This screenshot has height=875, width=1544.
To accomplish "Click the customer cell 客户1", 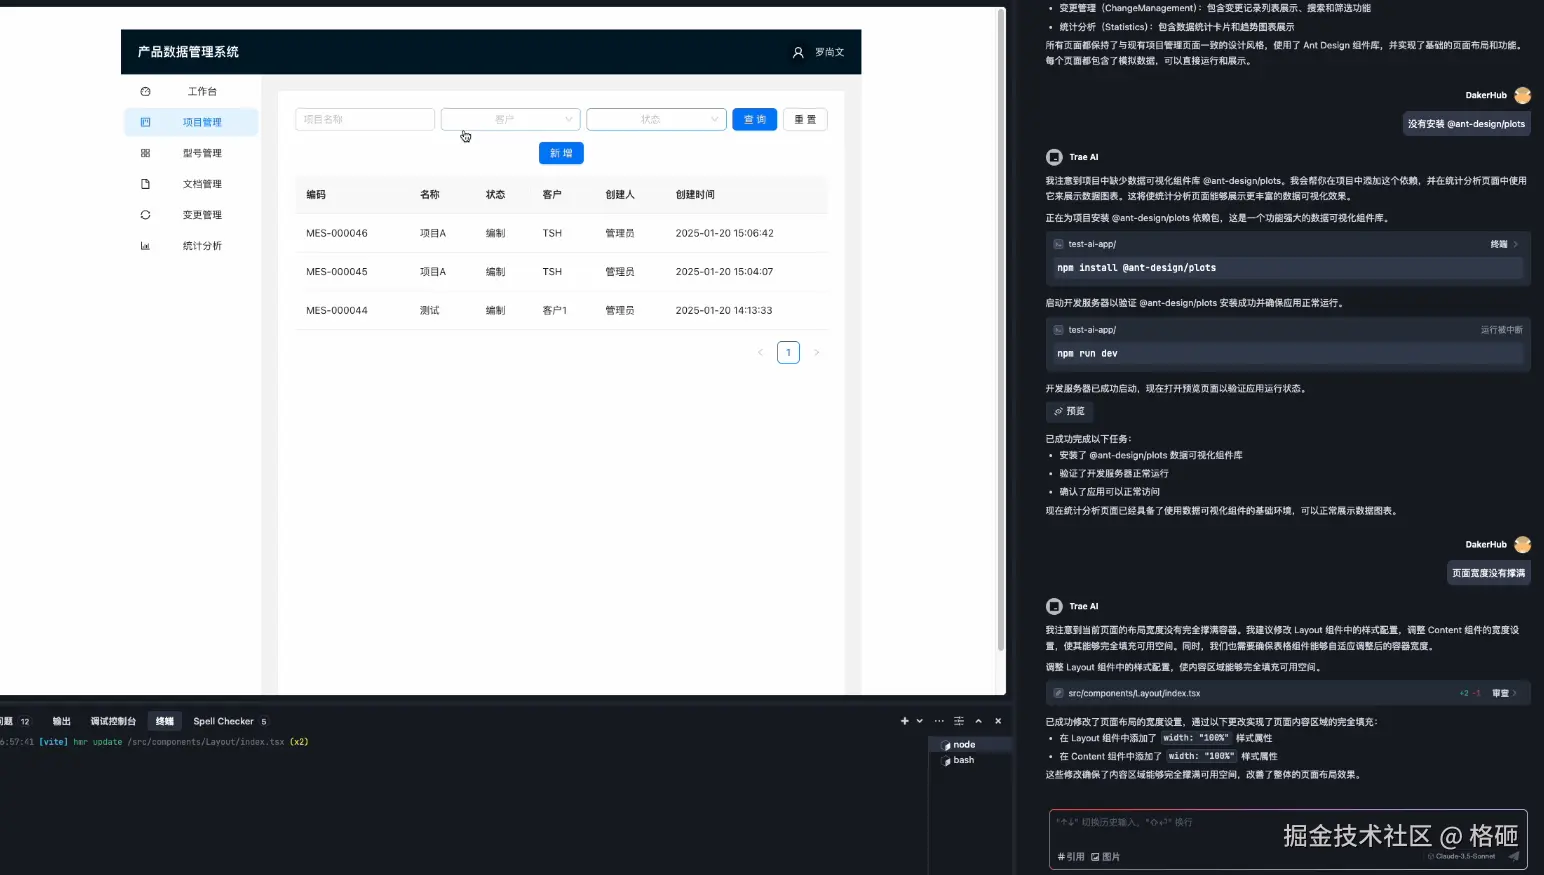I will pos(555,310).
